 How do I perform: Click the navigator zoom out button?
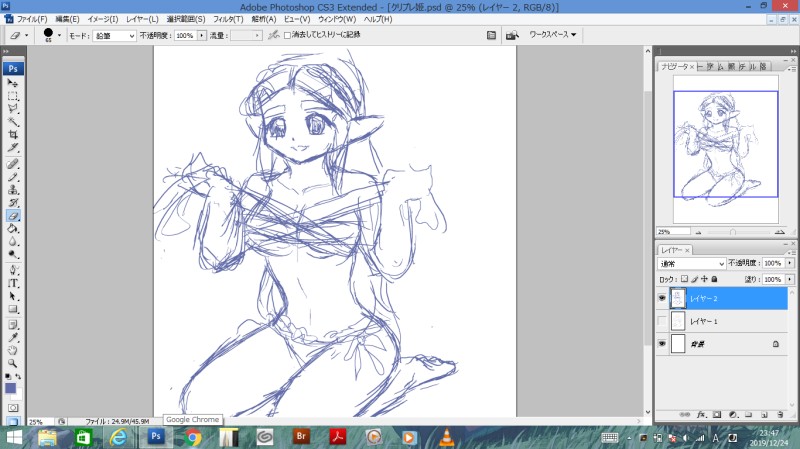click(x=698, y=232)
